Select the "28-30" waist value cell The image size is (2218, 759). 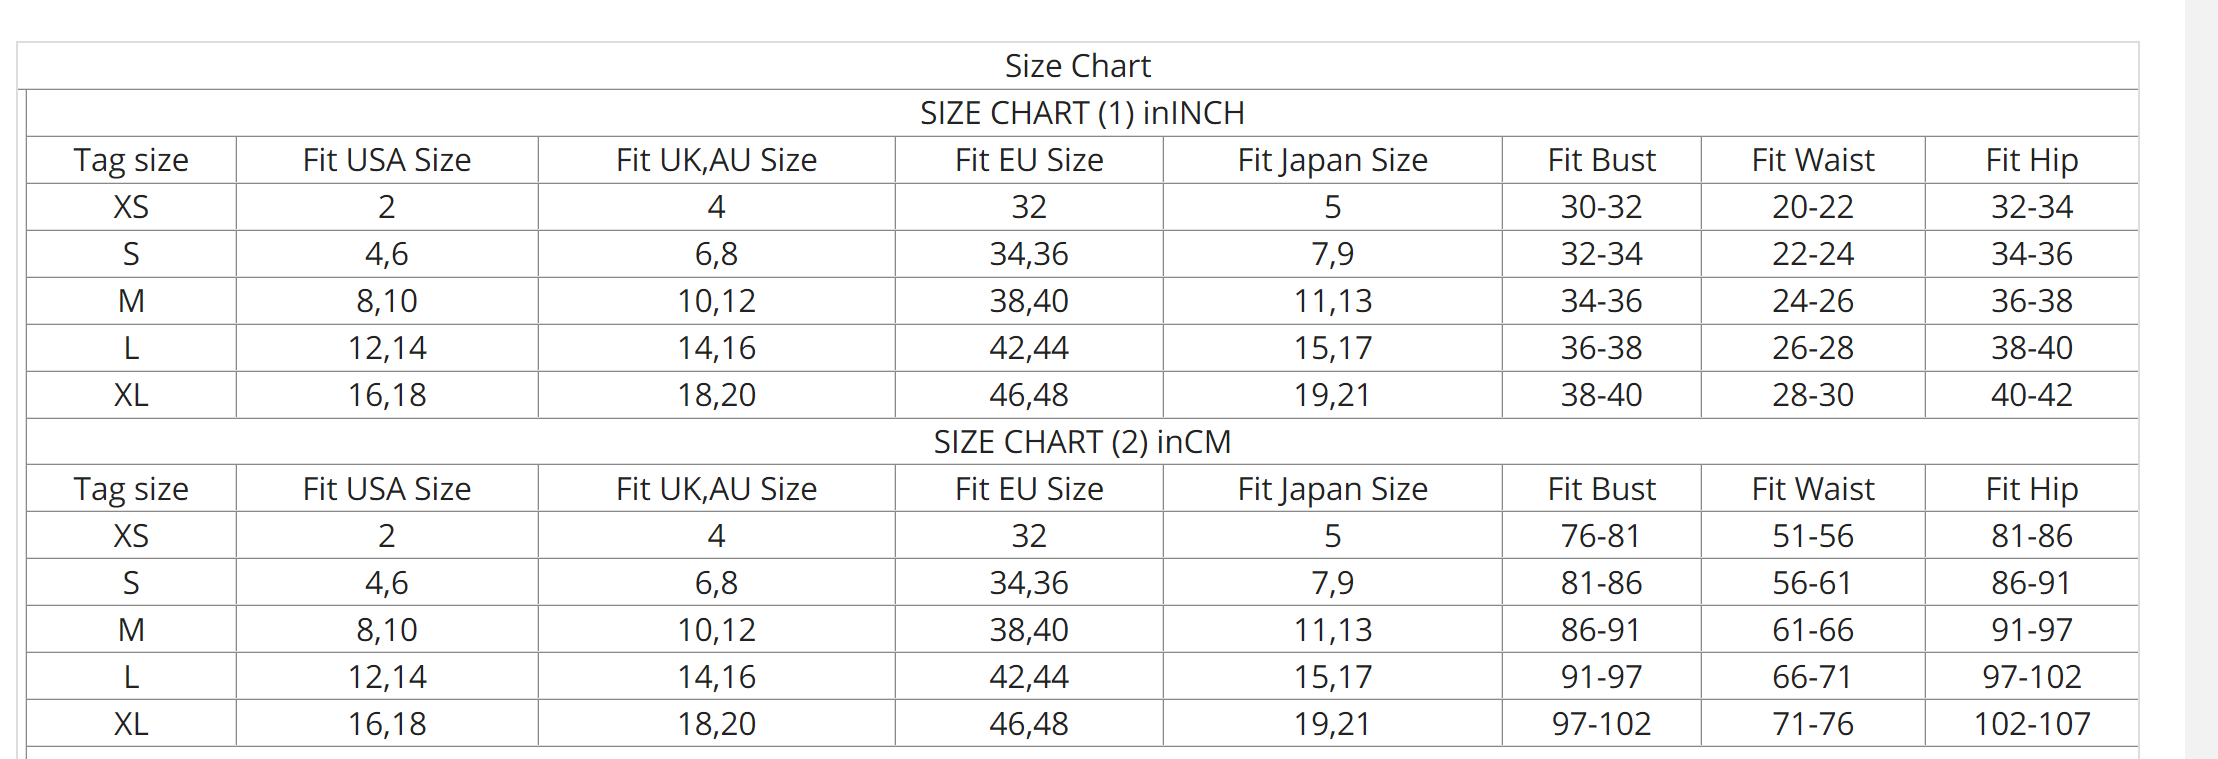pos(1812,395)
